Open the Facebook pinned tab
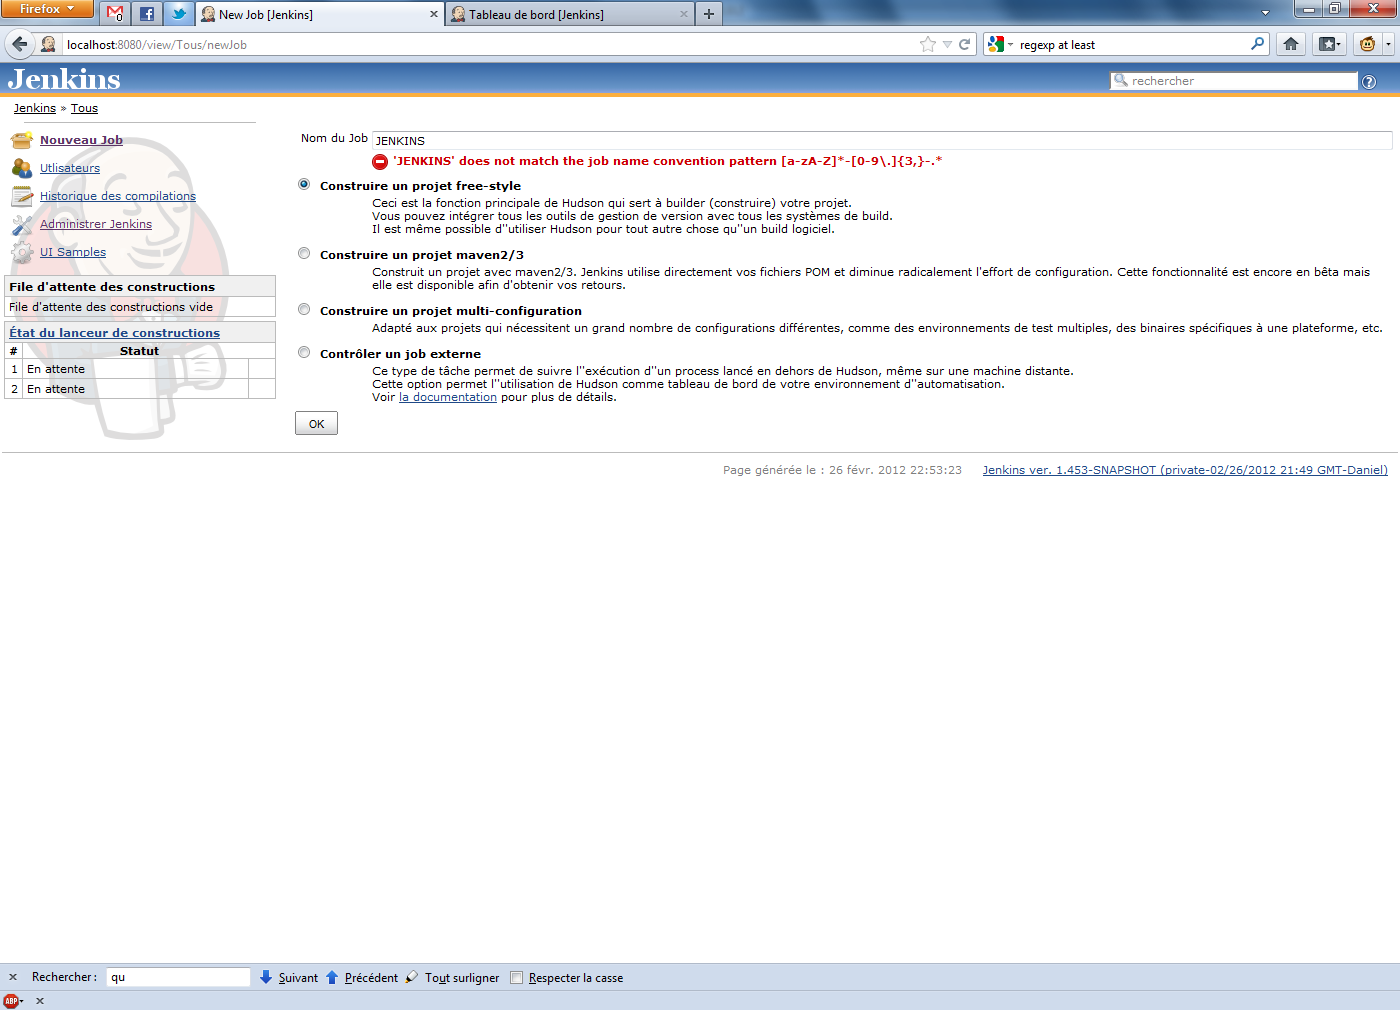 coord(147,14)
